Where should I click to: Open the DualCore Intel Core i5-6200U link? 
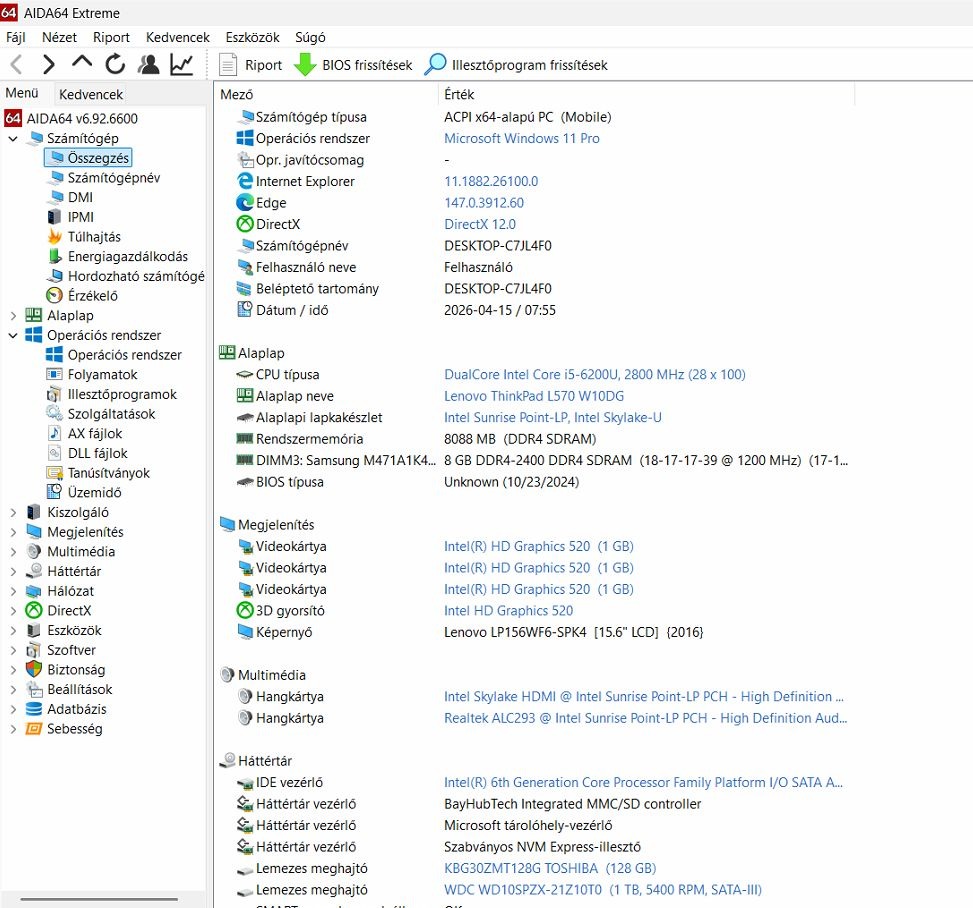click(x=594, y=375)
